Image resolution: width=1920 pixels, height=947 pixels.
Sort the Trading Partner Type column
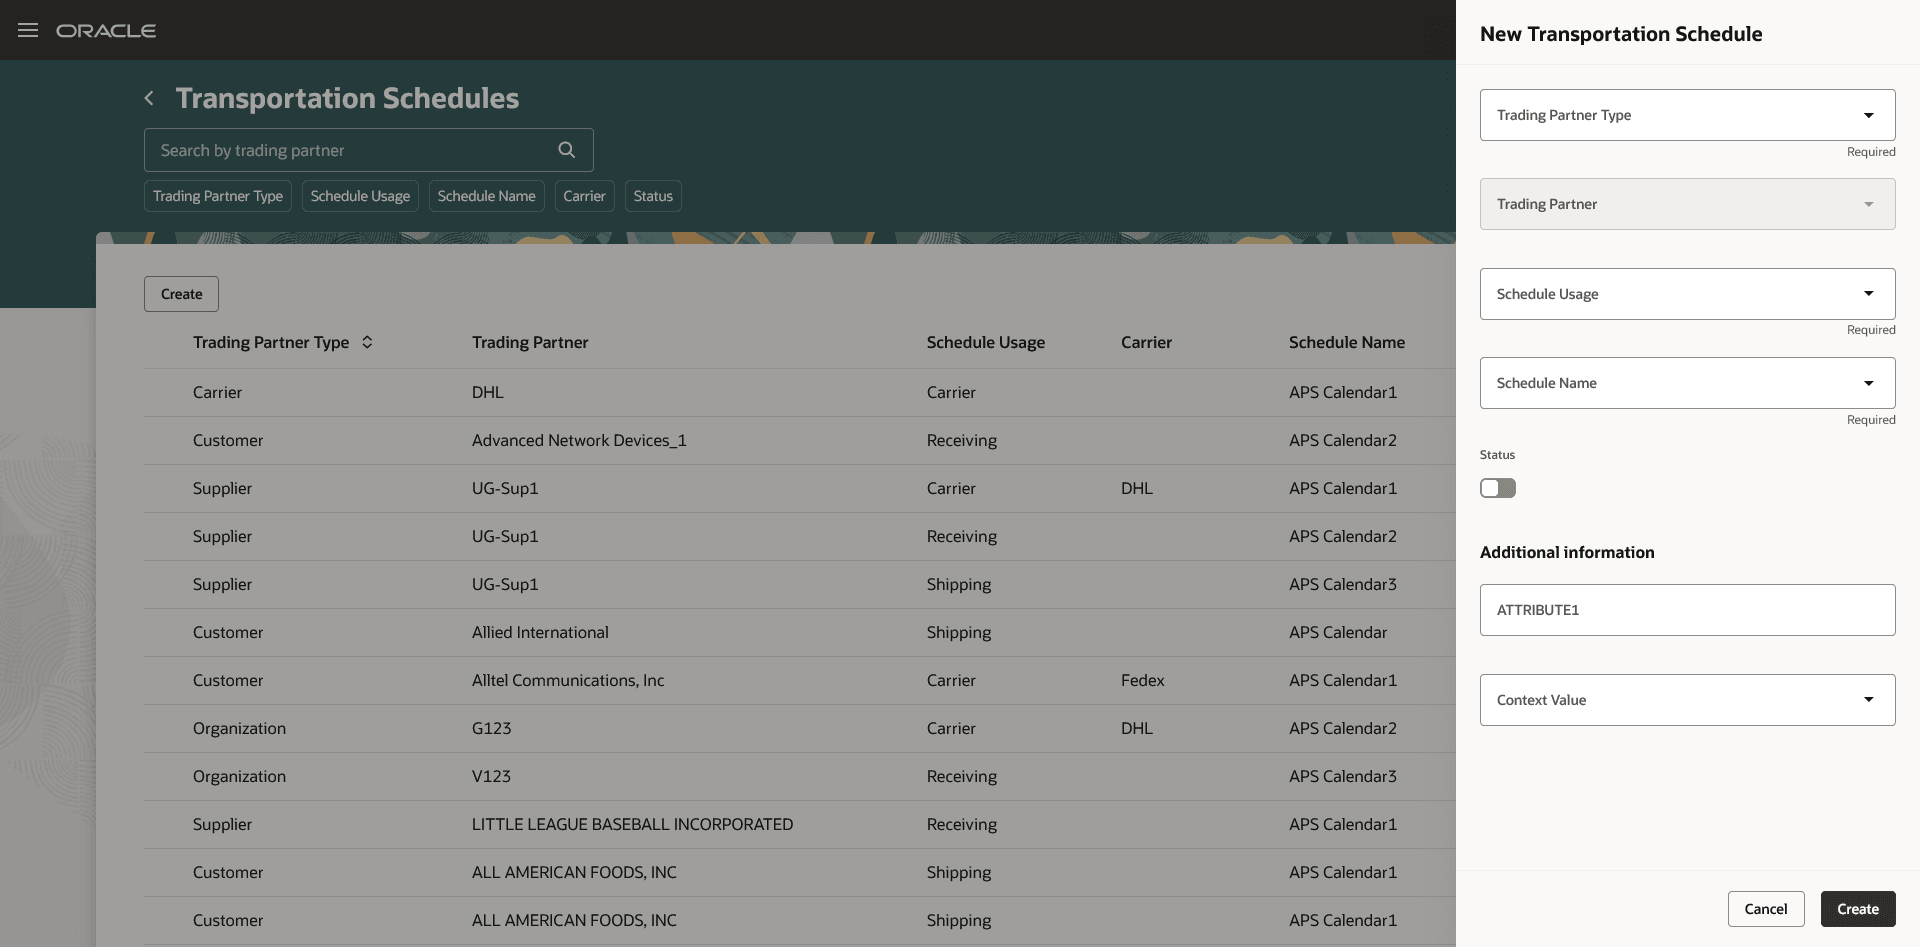click(367, 342)
